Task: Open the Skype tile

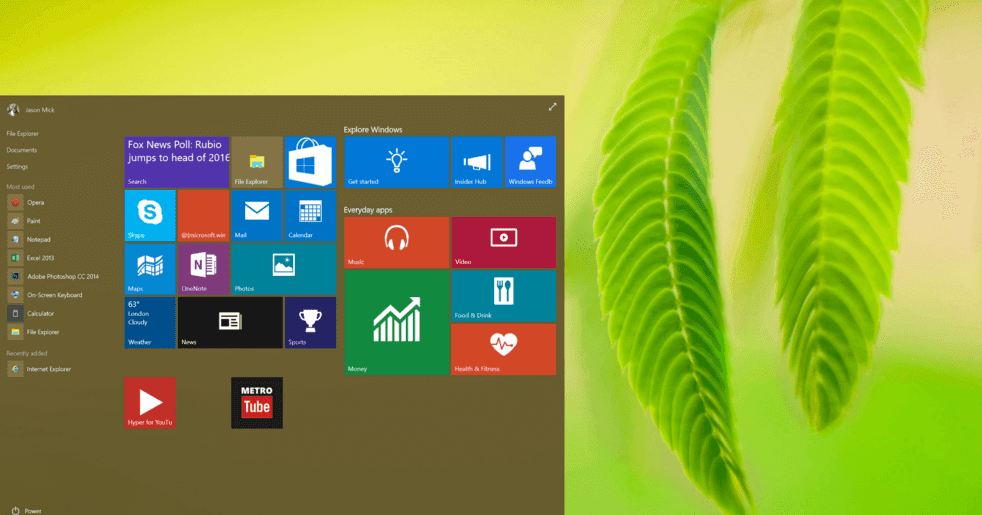Action: pos(150,216)
